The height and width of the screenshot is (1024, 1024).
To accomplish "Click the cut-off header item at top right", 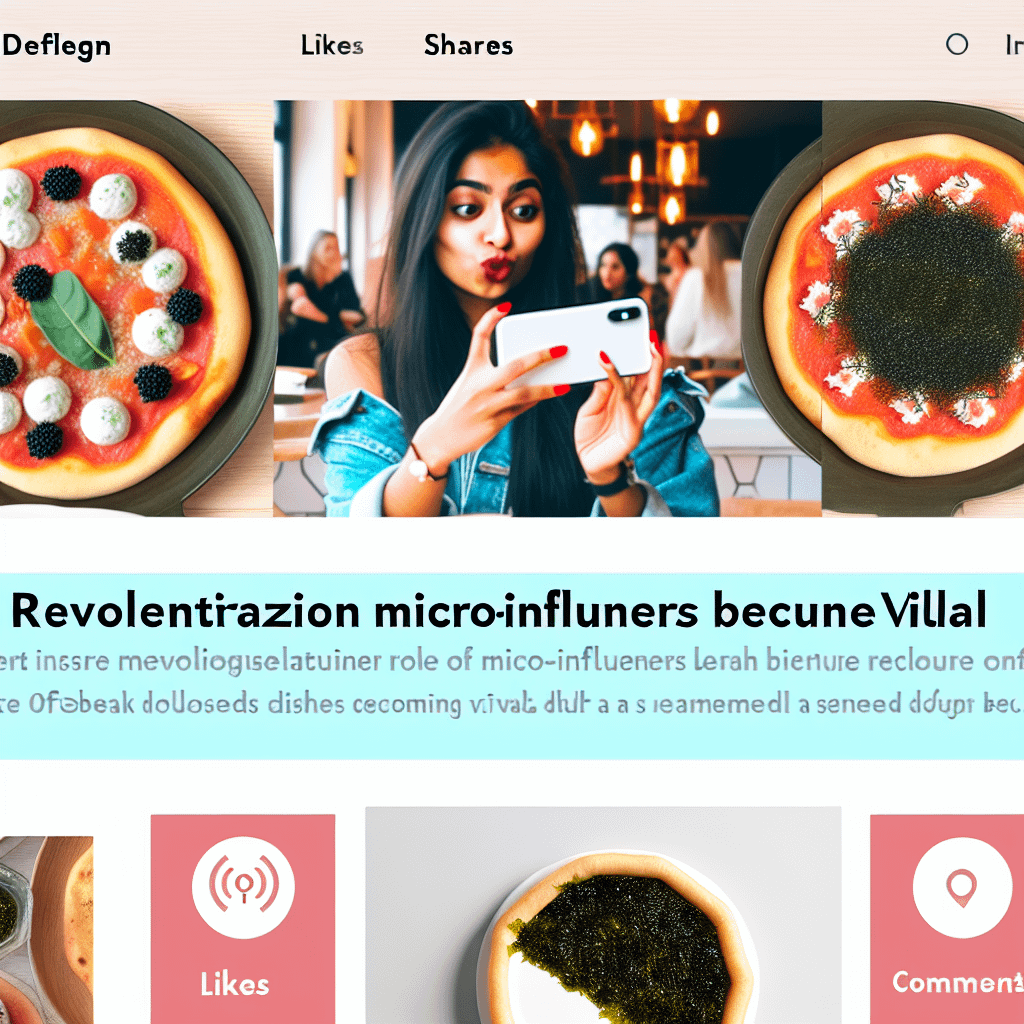I will click(x=1014, y=45).
